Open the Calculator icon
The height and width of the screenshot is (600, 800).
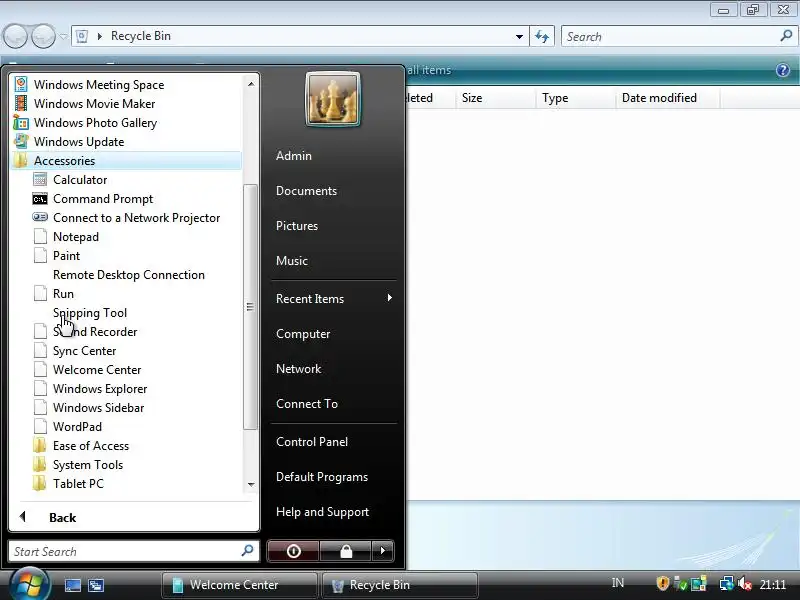point(40,180)
